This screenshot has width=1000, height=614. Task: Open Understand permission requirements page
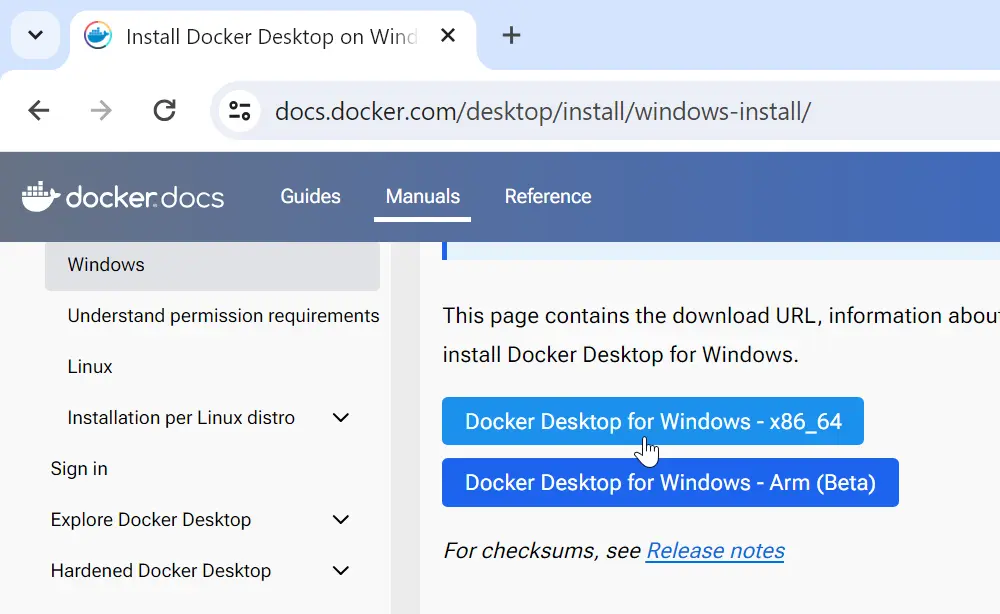click(223, 316)
